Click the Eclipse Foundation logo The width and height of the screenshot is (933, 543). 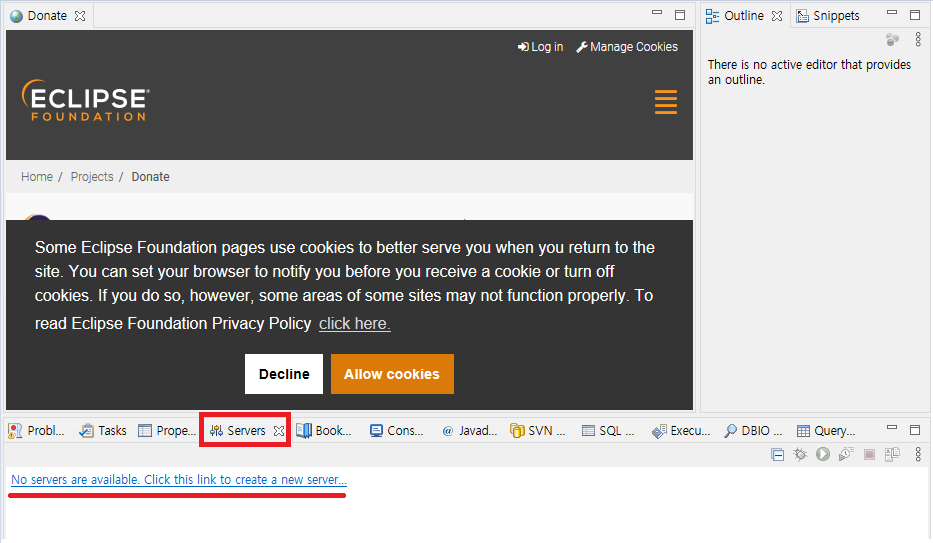pos(86,101)
